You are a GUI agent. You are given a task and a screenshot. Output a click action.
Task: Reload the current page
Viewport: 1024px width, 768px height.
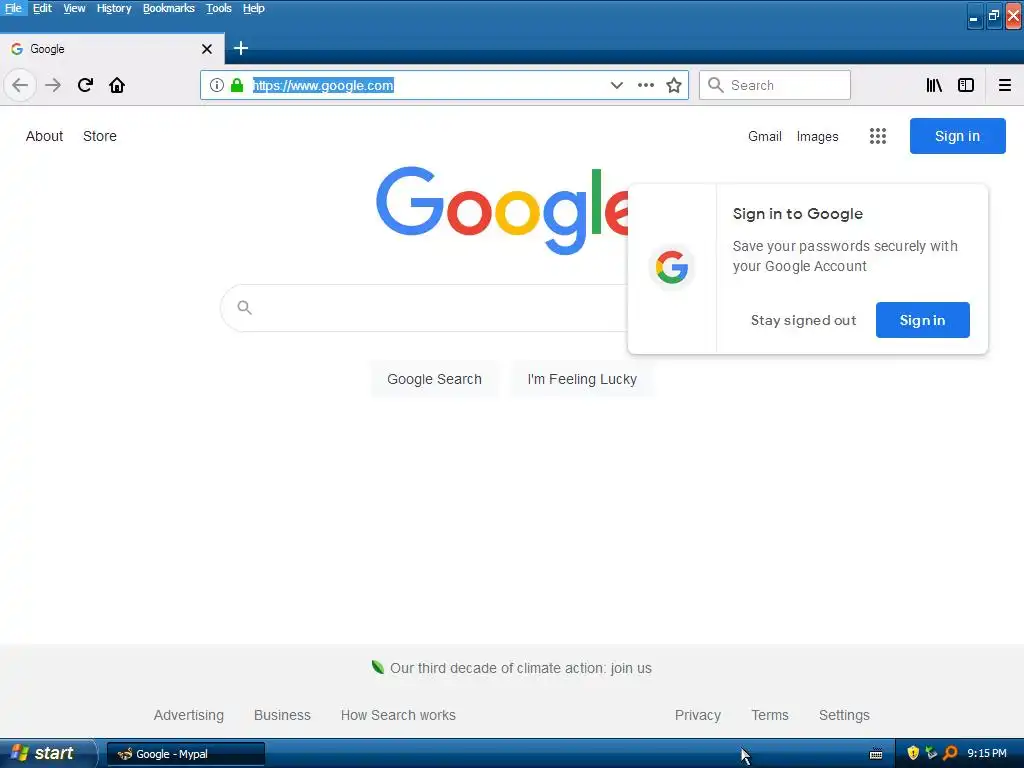click(x=85, y=86)
